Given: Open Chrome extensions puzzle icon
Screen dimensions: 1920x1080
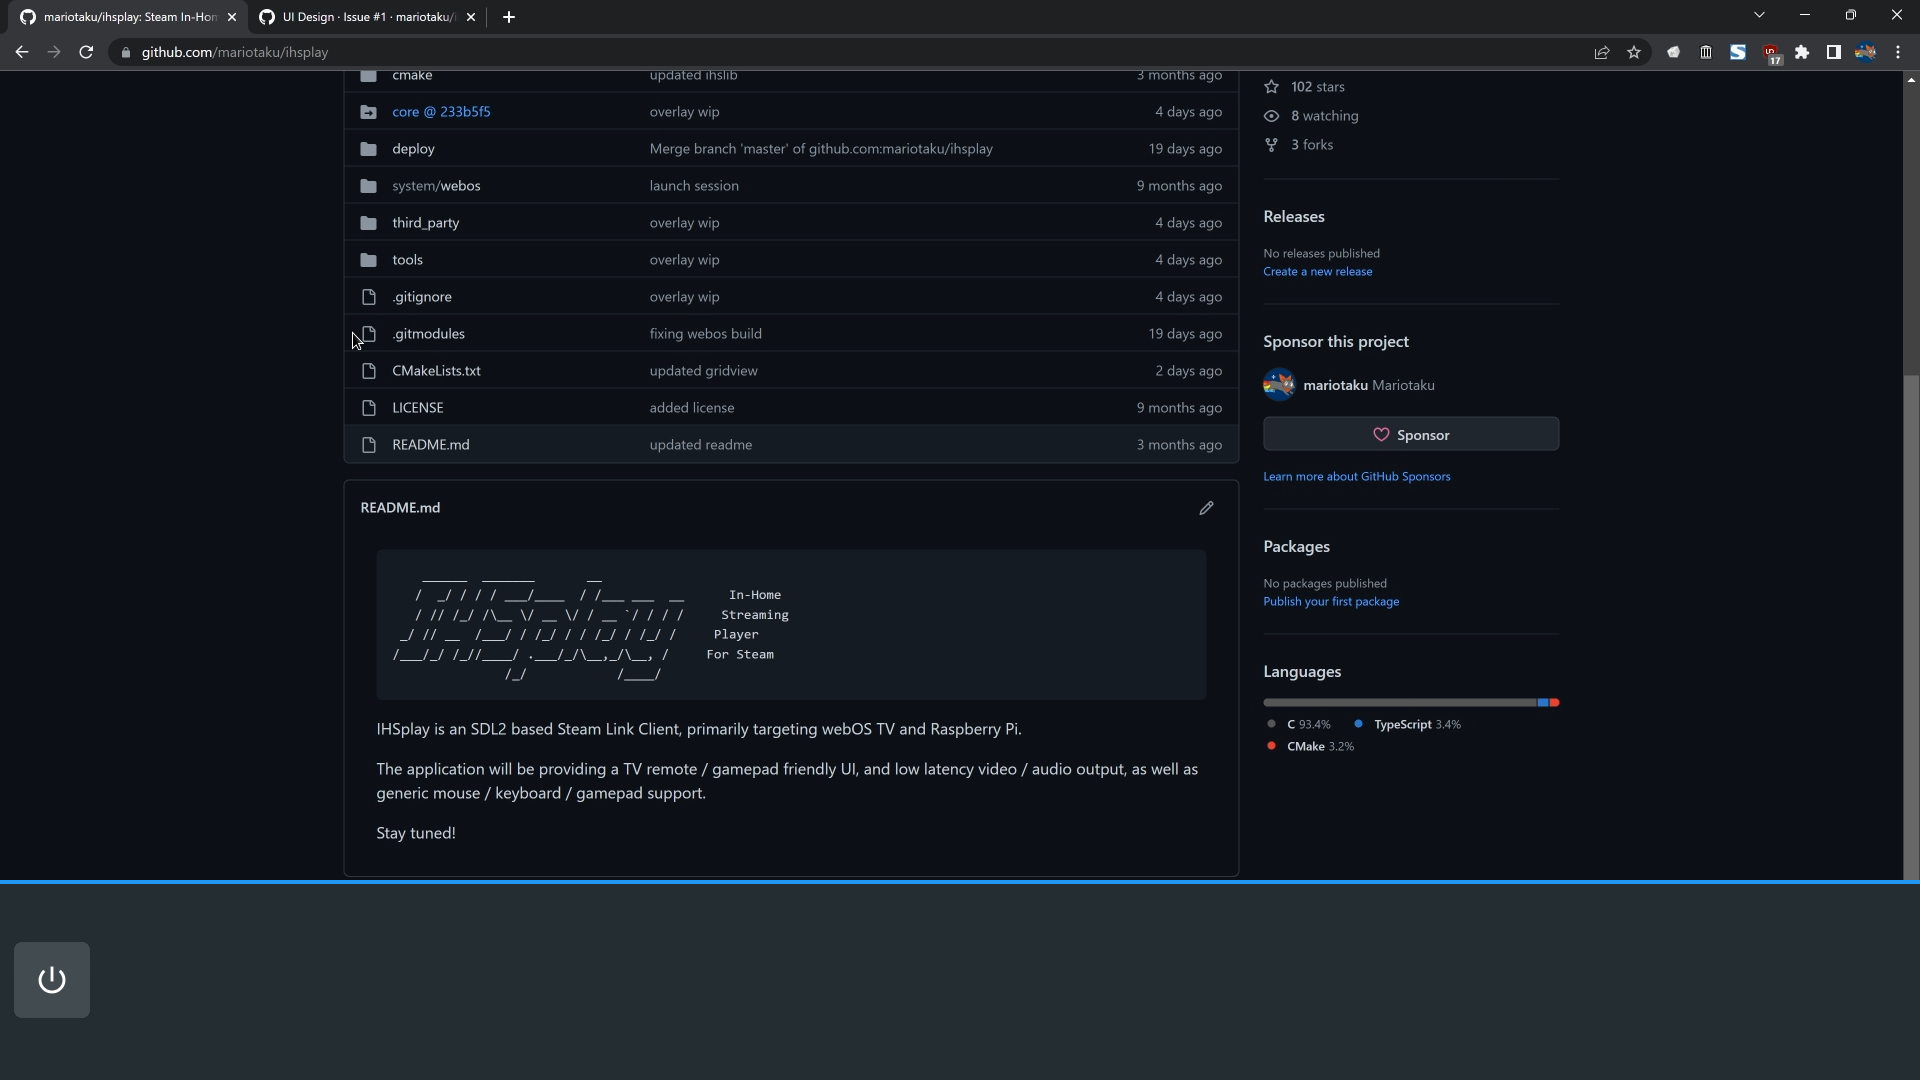Looking at the screenshot, I should [1802, 52].
